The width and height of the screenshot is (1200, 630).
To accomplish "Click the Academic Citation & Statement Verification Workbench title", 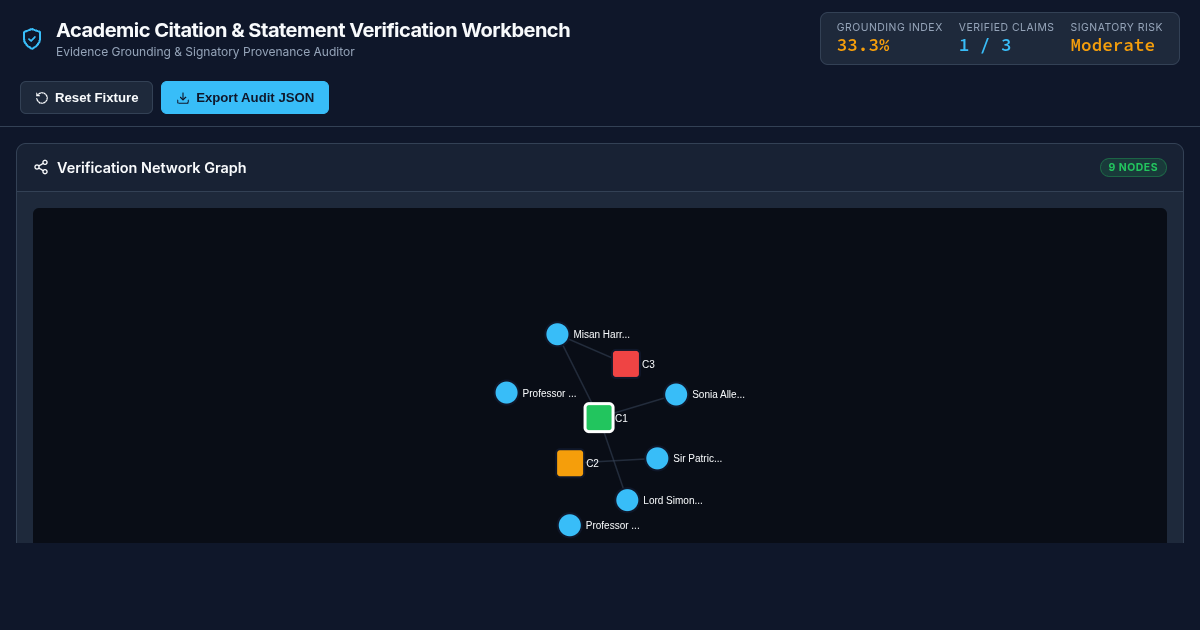I will tap(313, 30).
